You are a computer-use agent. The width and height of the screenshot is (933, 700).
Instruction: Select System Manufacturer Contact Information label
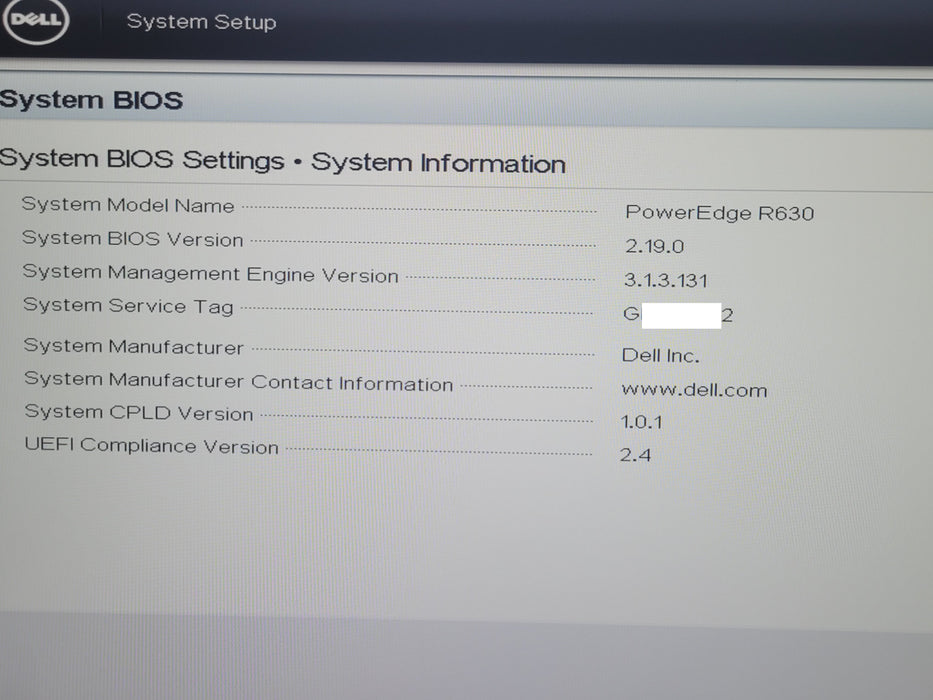239,381
